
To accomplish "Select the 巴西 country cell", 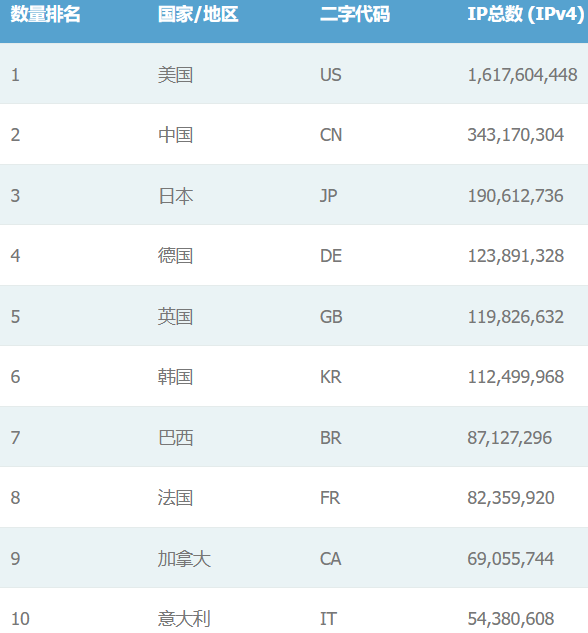I will click(x=175, y=438).
